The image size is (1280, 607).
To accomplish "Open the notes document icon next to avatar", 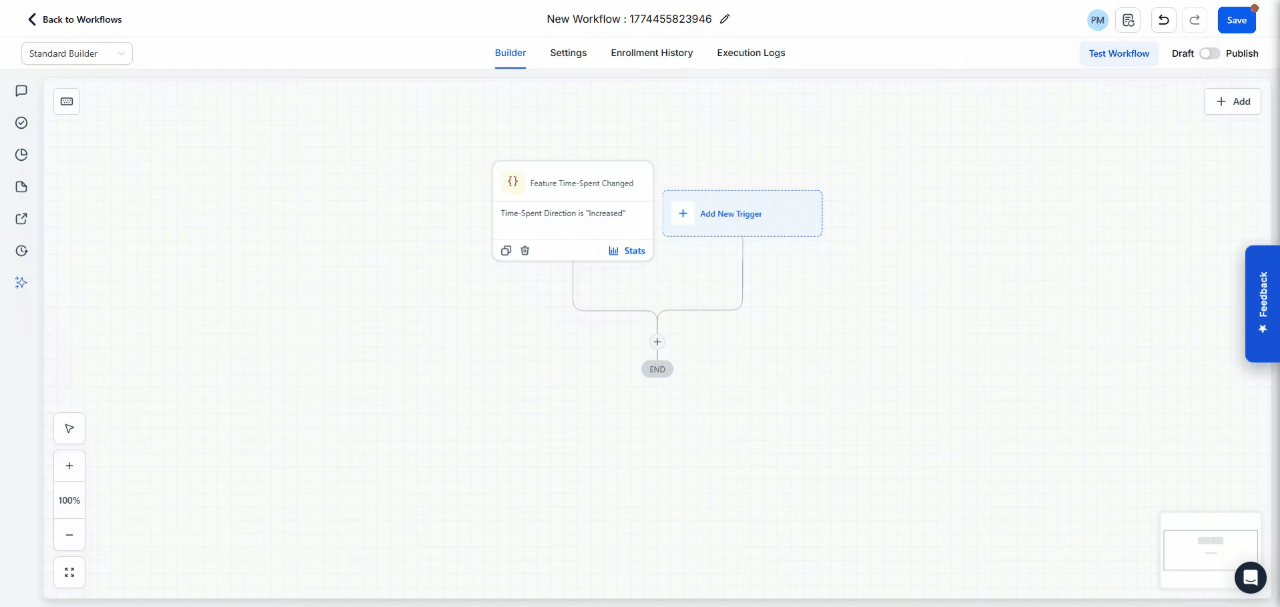I will (1128, 20).
